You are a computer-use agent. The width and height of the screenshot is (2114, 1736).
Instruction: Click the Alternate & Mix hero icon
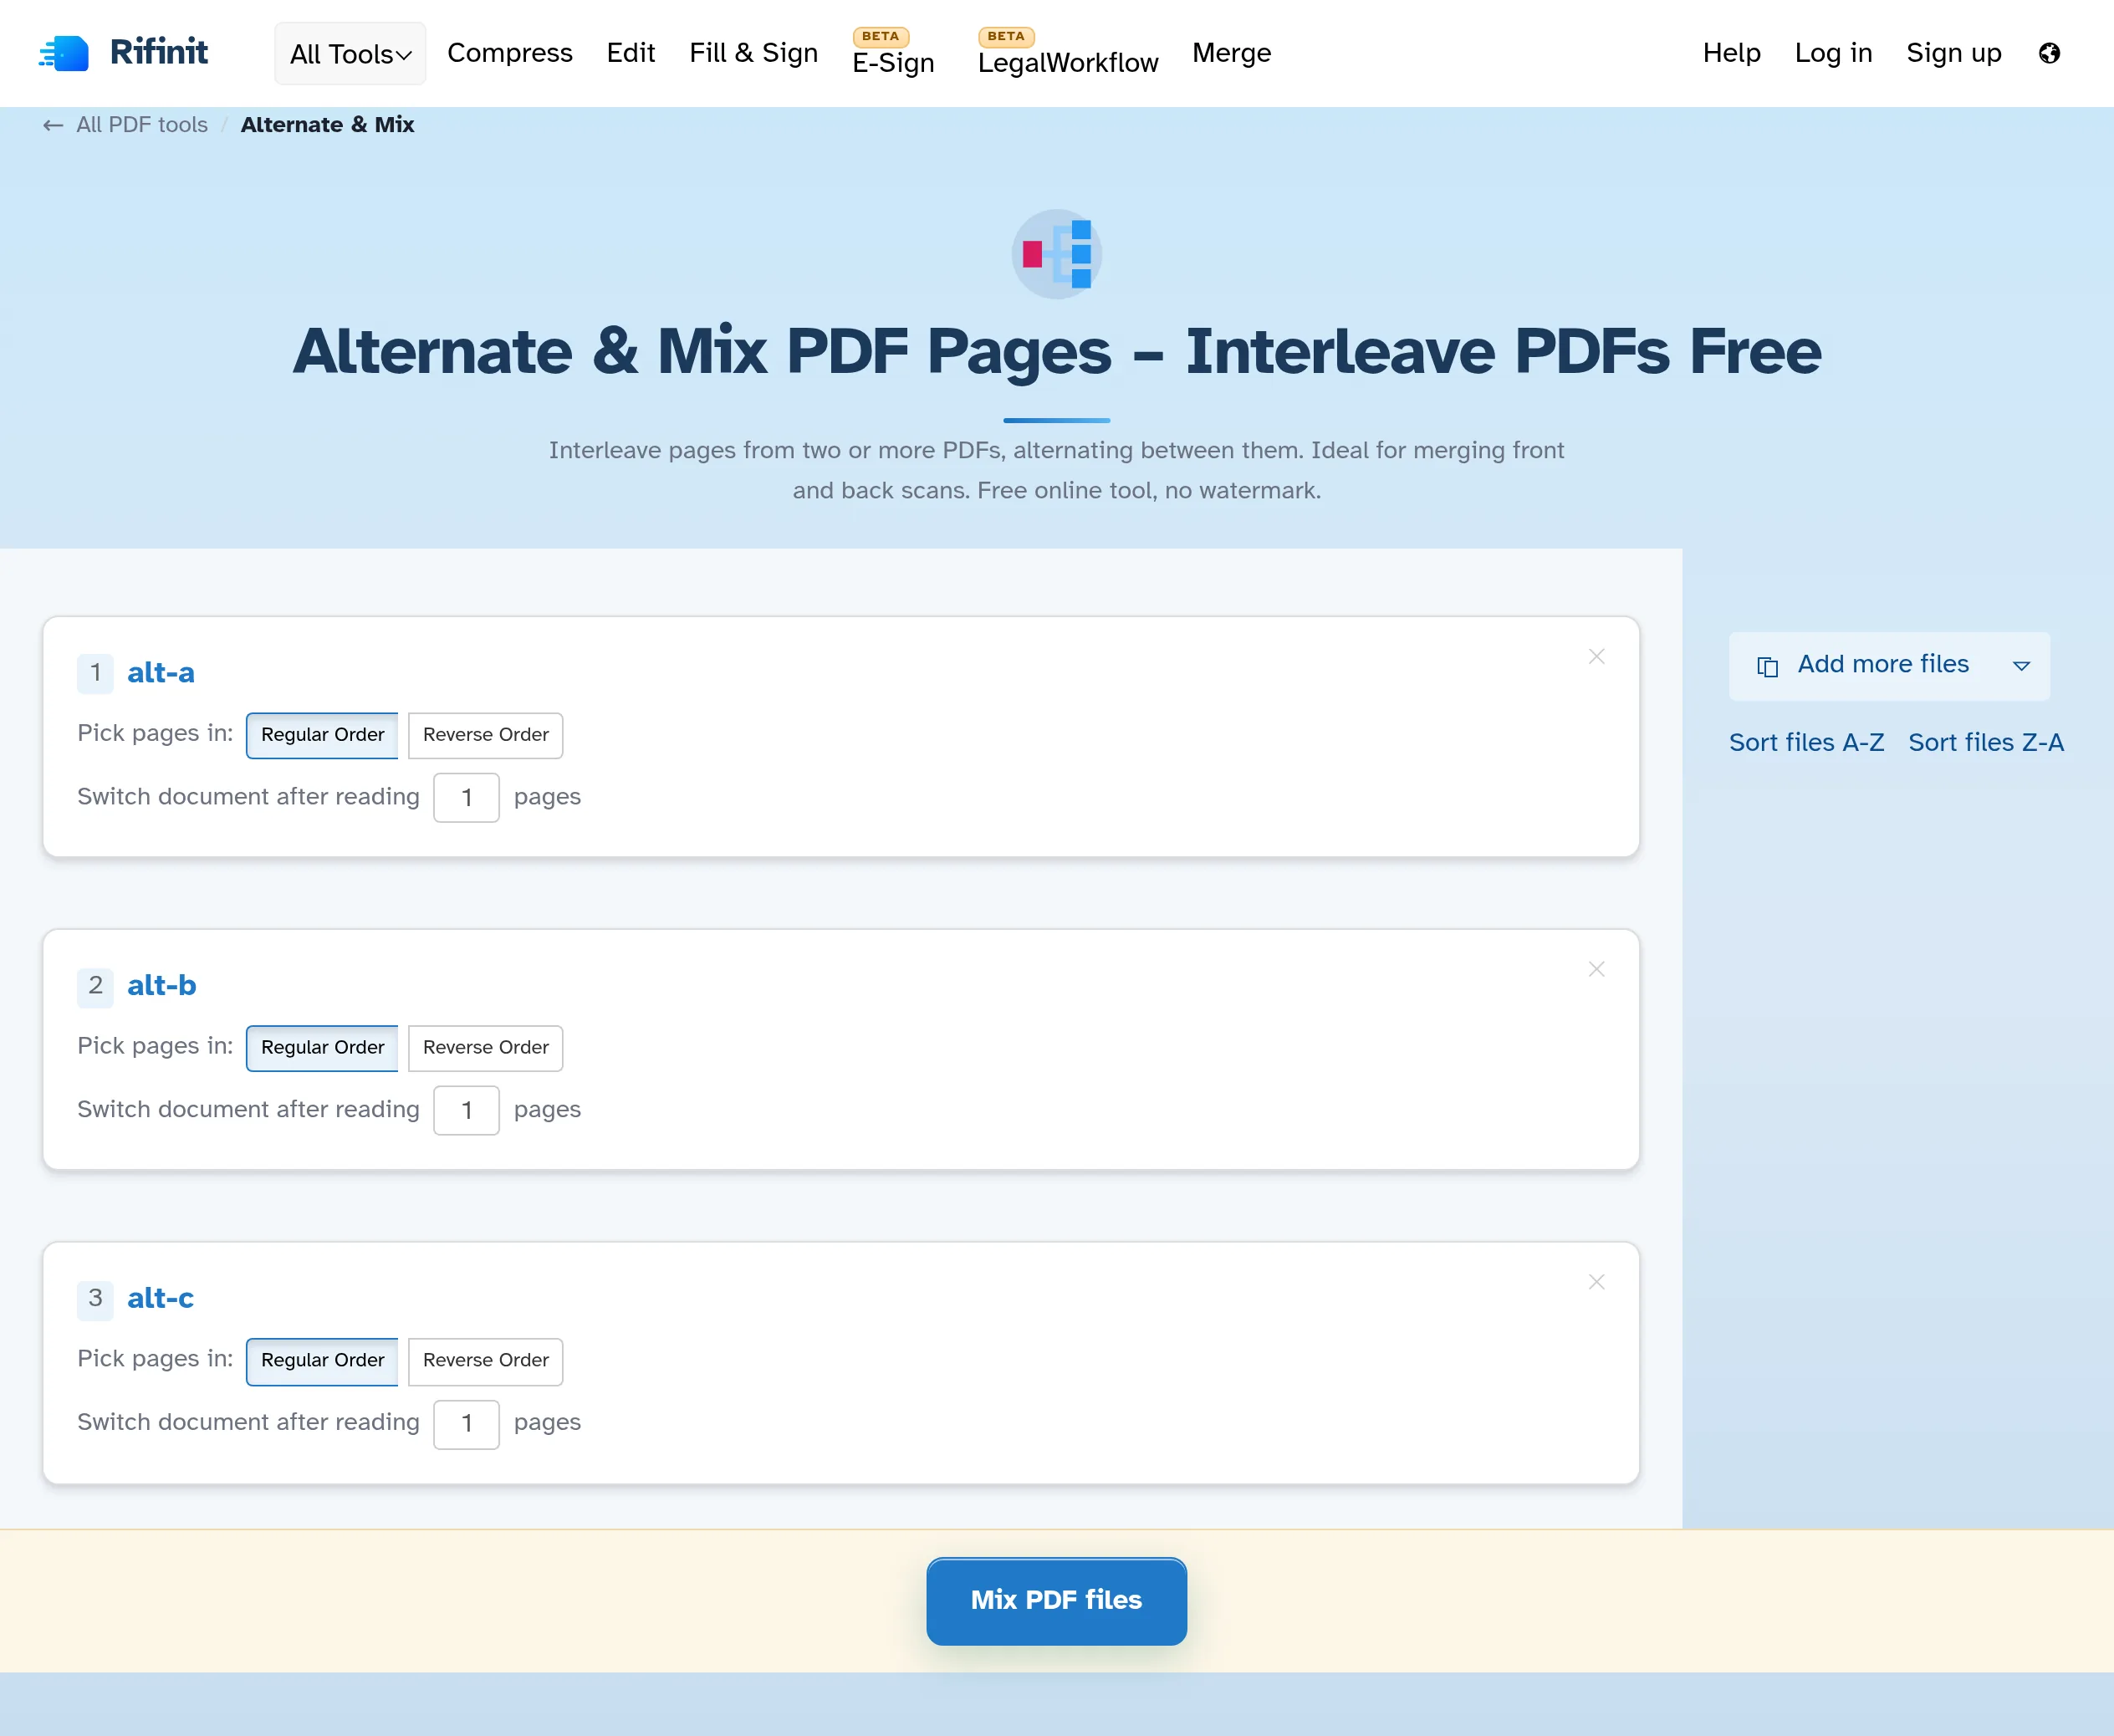(1057, 254)
